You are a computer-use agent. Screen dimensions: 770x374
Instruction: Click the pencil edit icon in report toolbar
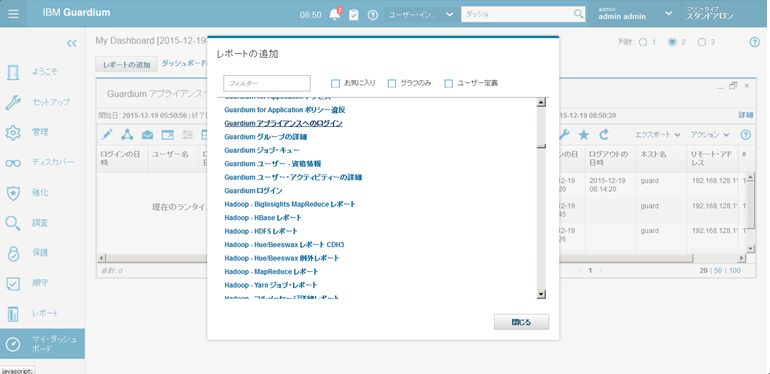(x=107, y=134)
